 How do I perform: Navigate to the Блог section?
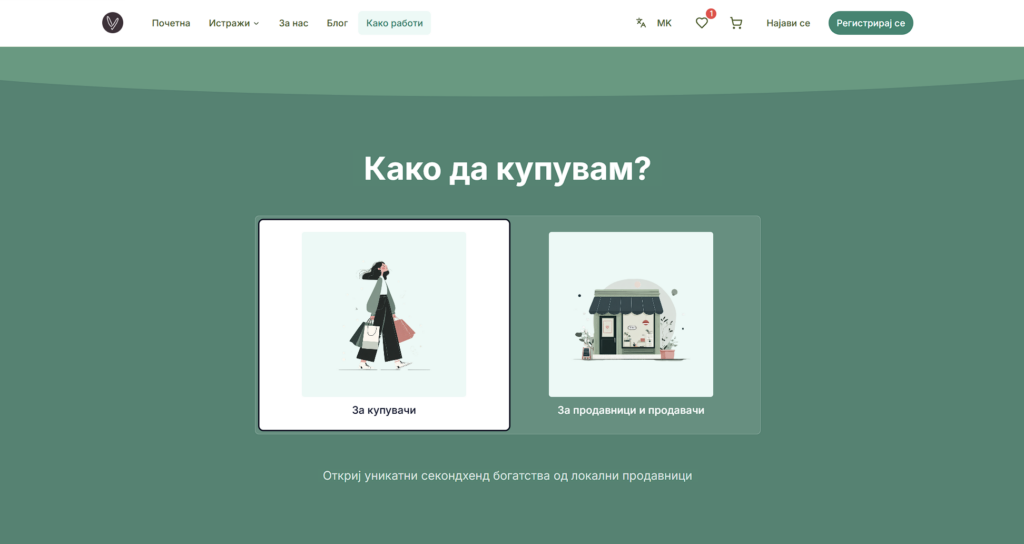click(x=337, y=23)
